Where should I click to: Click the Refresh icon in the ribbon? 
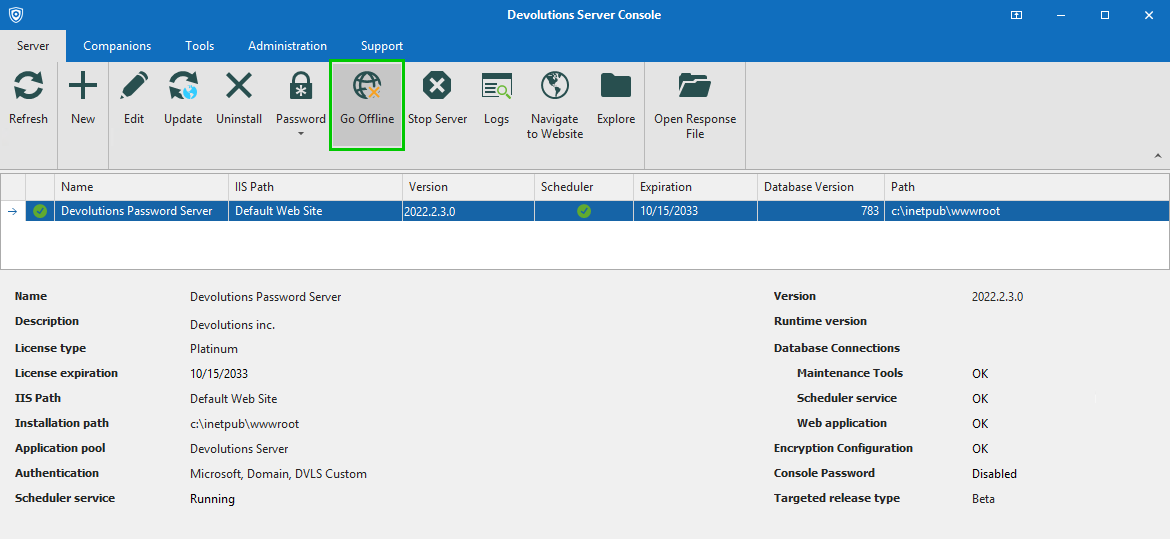point(28,87)
